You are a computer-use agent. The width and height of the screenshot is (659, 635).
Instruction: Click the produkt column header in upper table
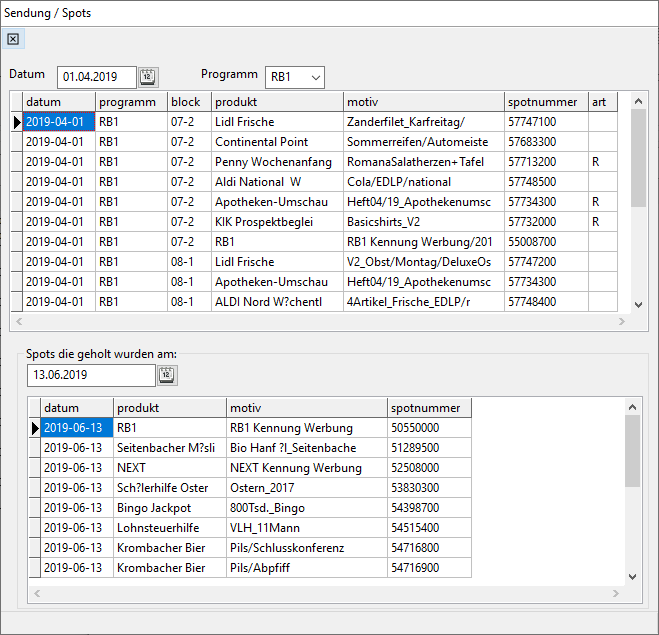pyautogui.click(x=276, y=102)
